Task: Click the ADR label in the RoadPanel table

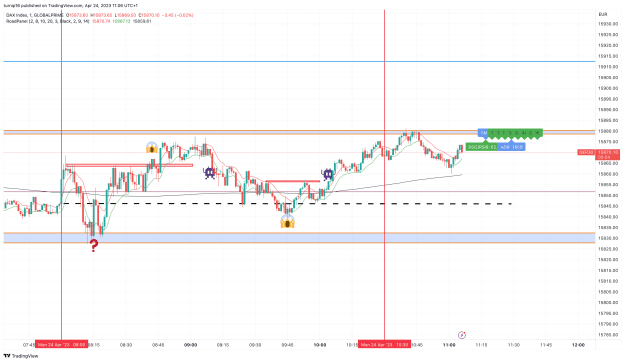Action: [511, 147]
